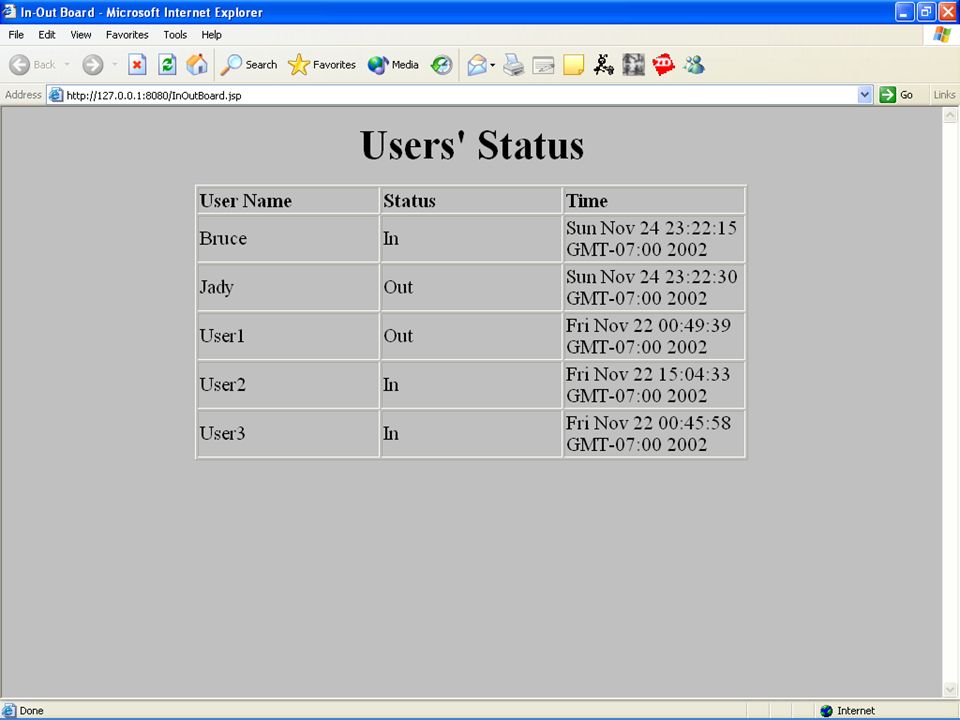The image size is (960, 720).
Task: Click the User Name column header
Action: 288,200
